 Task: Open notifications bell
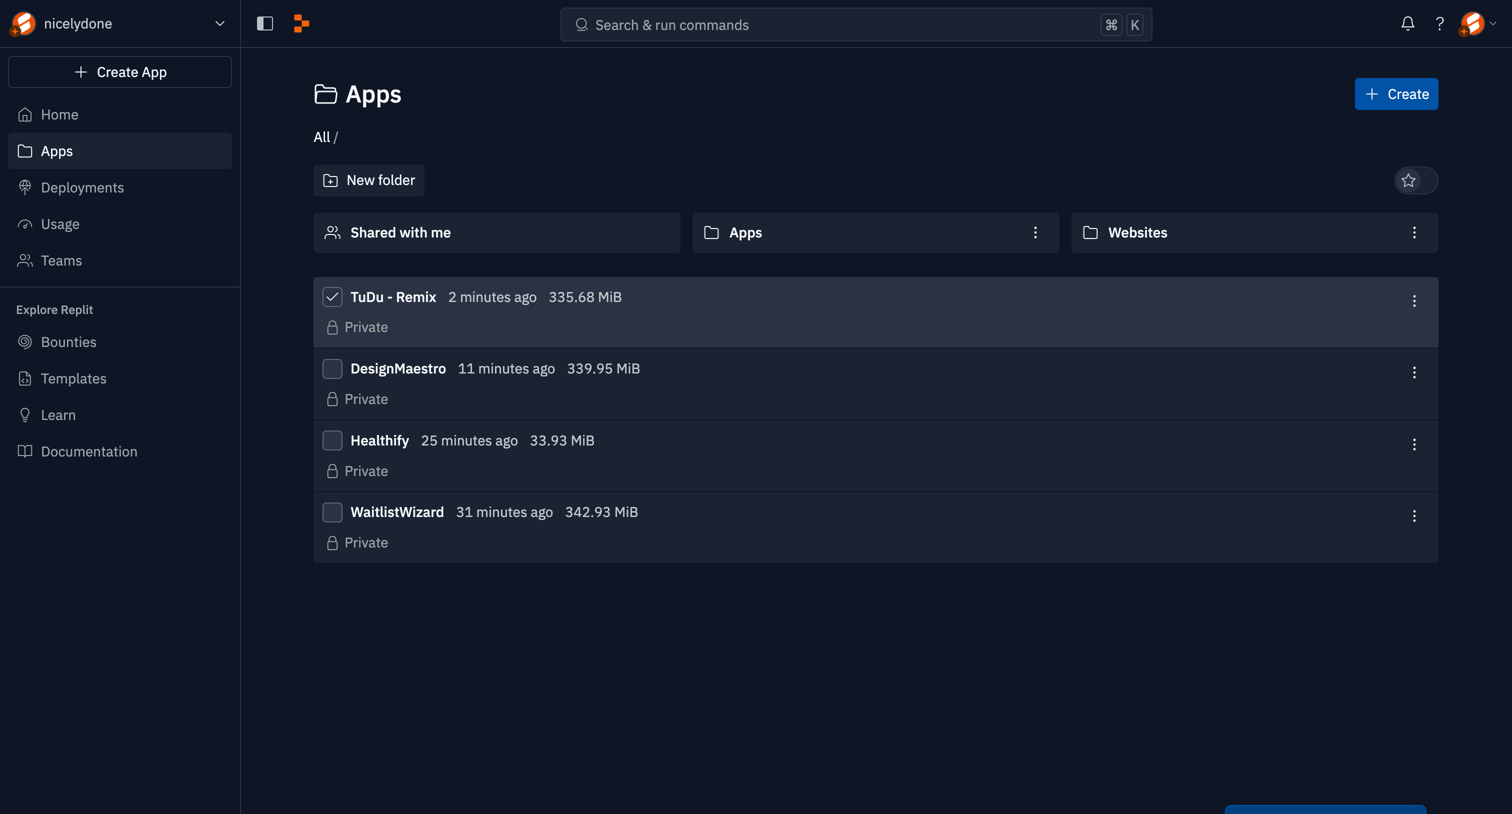point(1407,24)
